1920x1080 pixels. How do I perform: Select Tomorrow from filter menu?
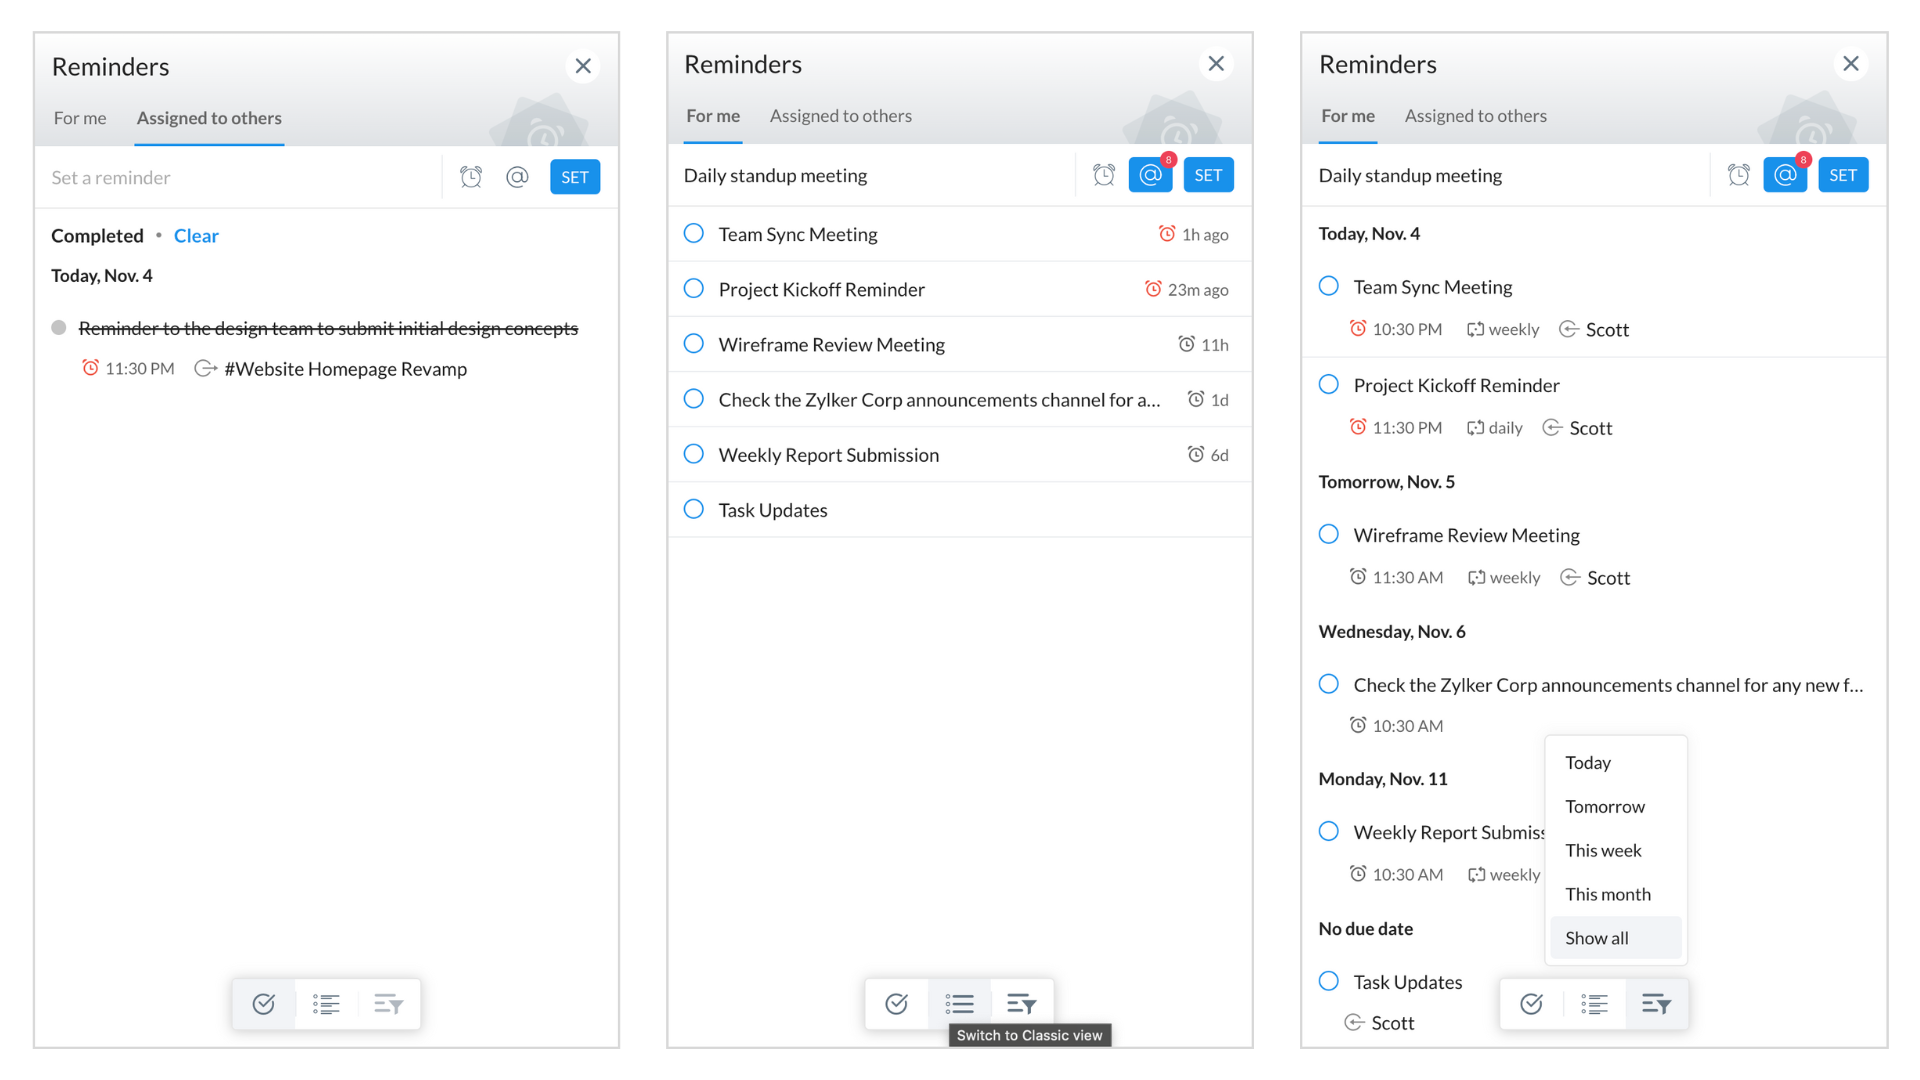pos(1605,806)
